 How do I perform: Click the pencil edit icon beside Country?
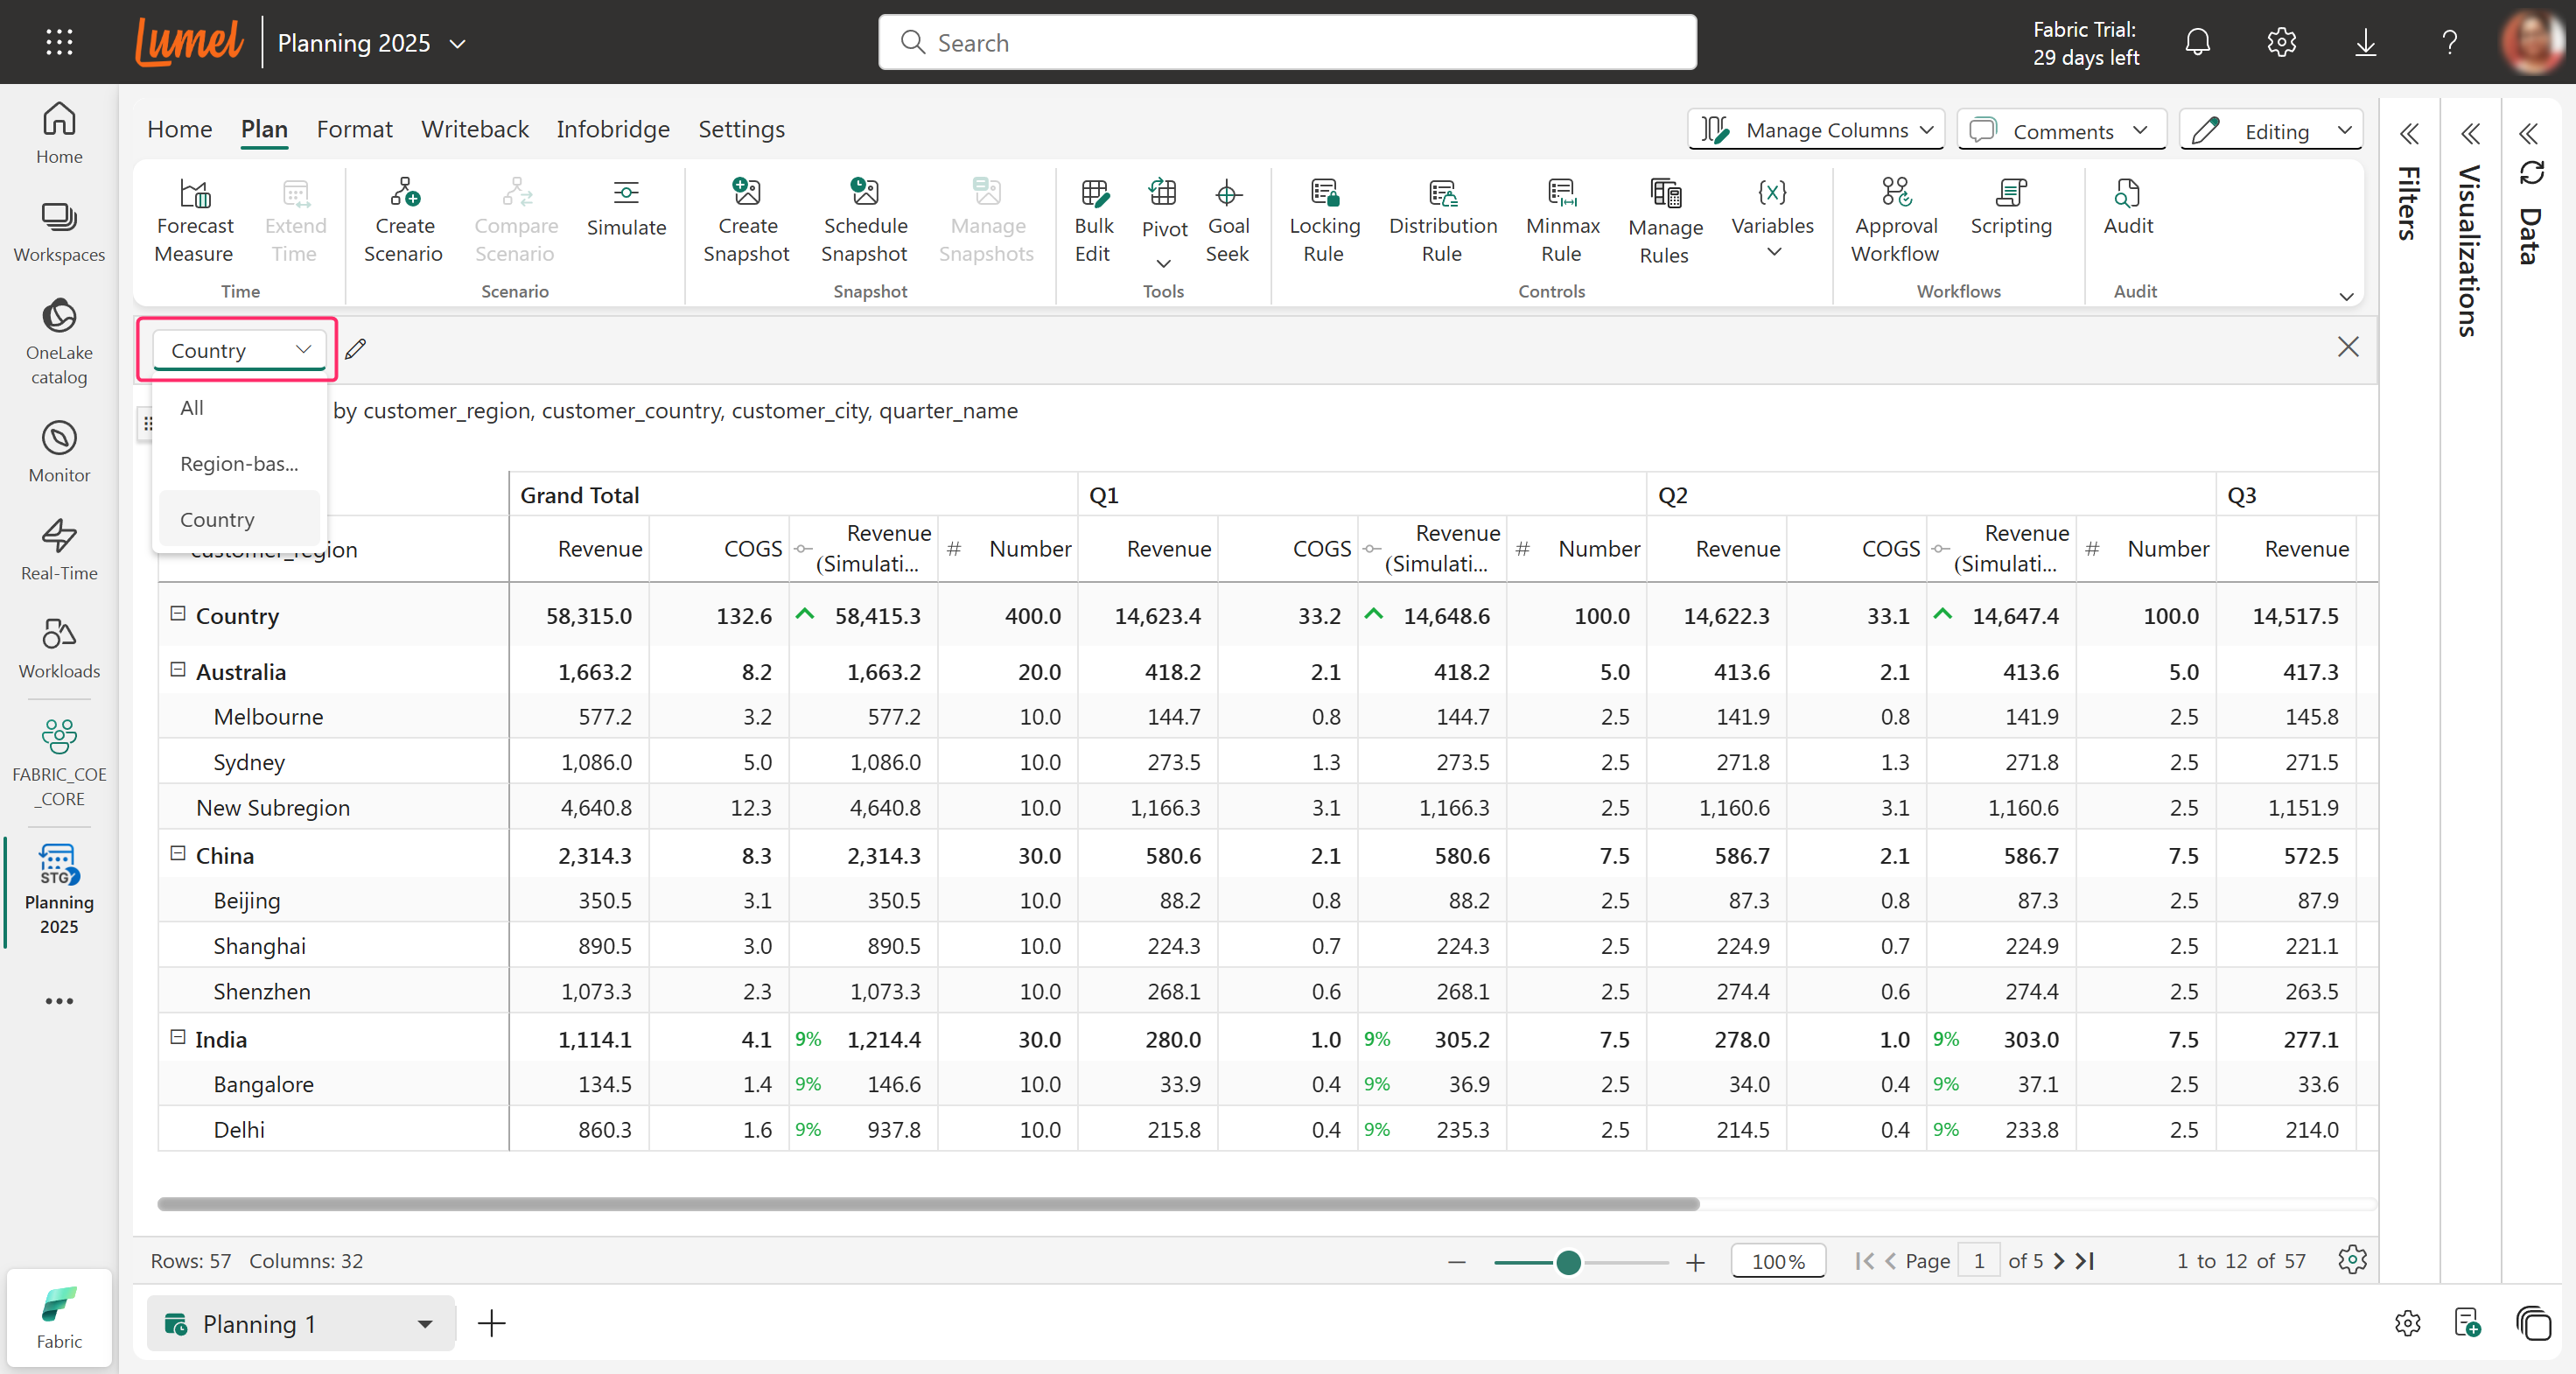pyautogui.click(x=356, y=349)
